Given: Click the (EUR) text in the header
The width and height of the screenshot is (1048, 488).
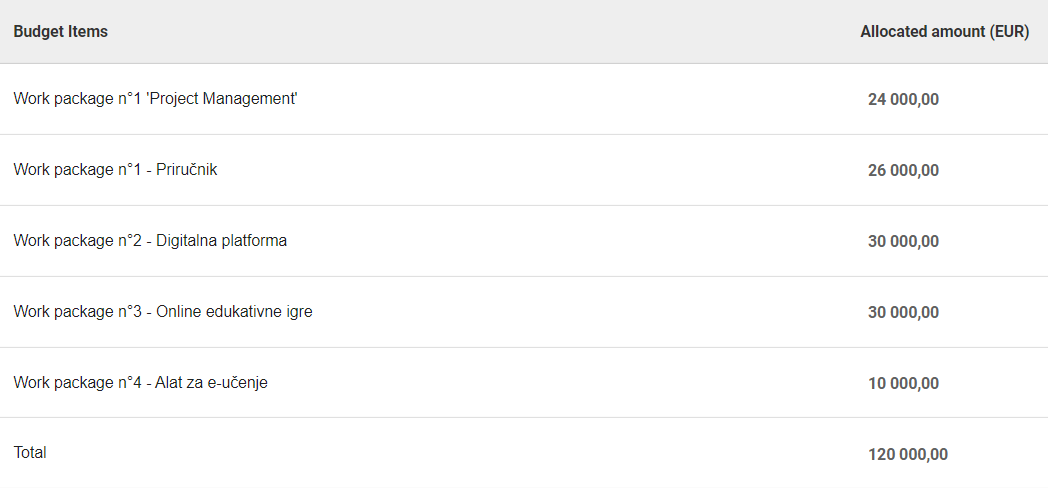Looking at the screenshot, I should [x=1009, y=32].
